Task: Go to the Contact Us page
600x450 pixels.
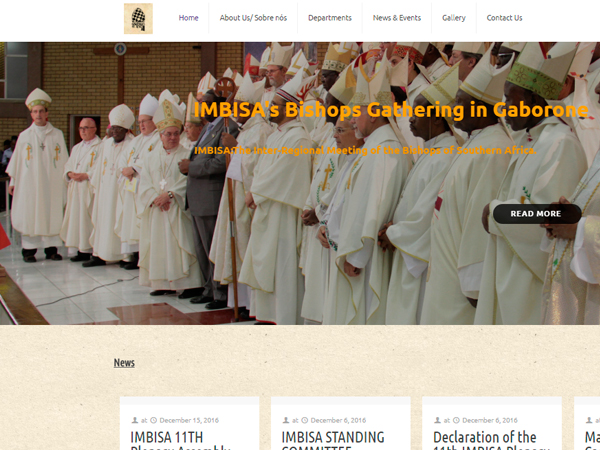Action: coord(504,18)
